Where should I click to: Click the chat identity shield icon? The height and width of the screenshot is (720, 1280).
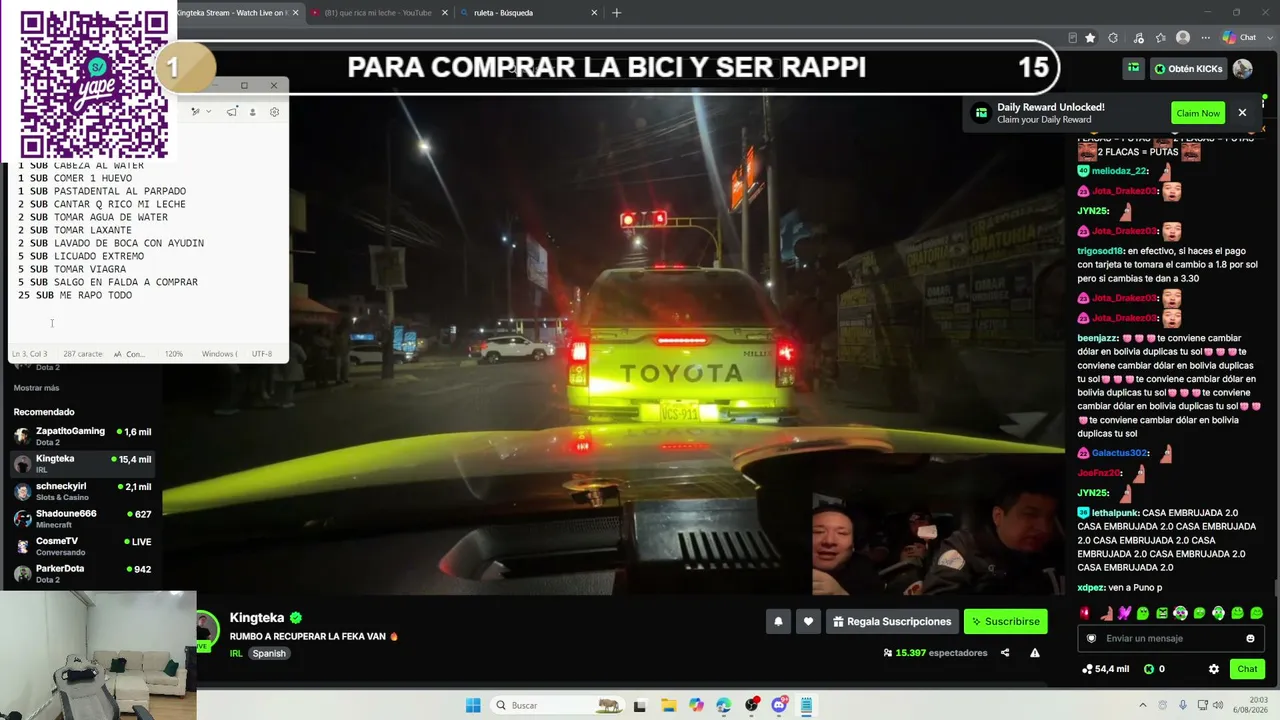click(1091, 638)
